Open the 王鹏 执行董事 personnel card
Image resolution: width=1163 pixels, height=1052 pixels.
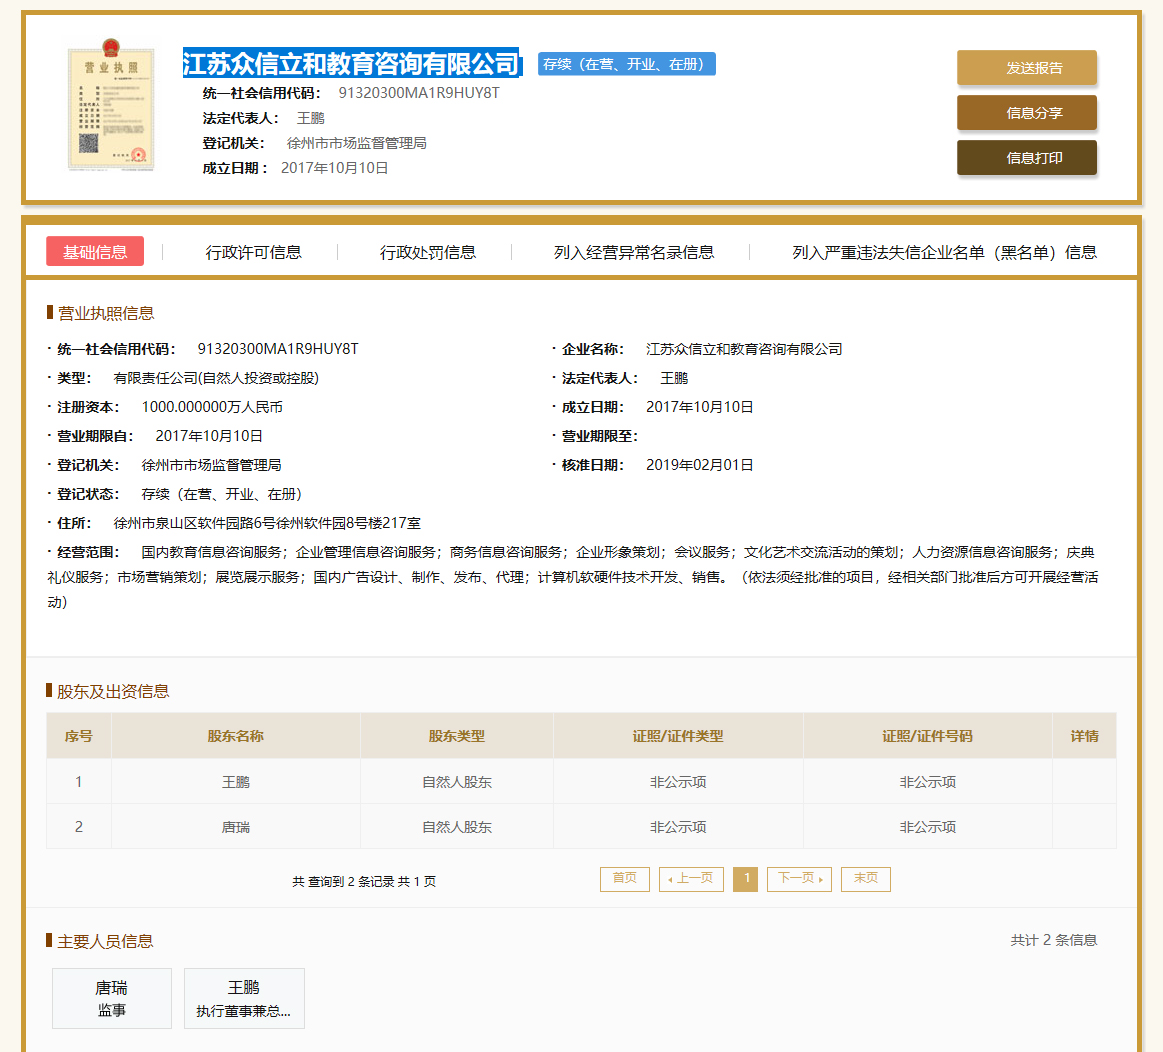[244, 998]
